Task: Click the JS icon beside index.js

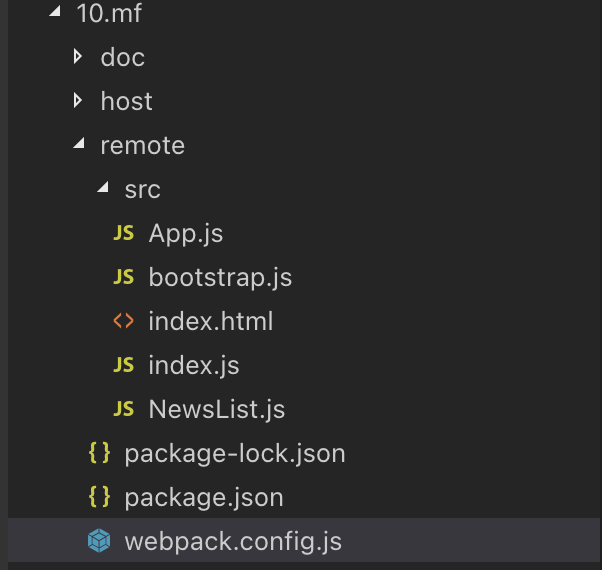Action: pyautogui.click(x=124, y=365)
